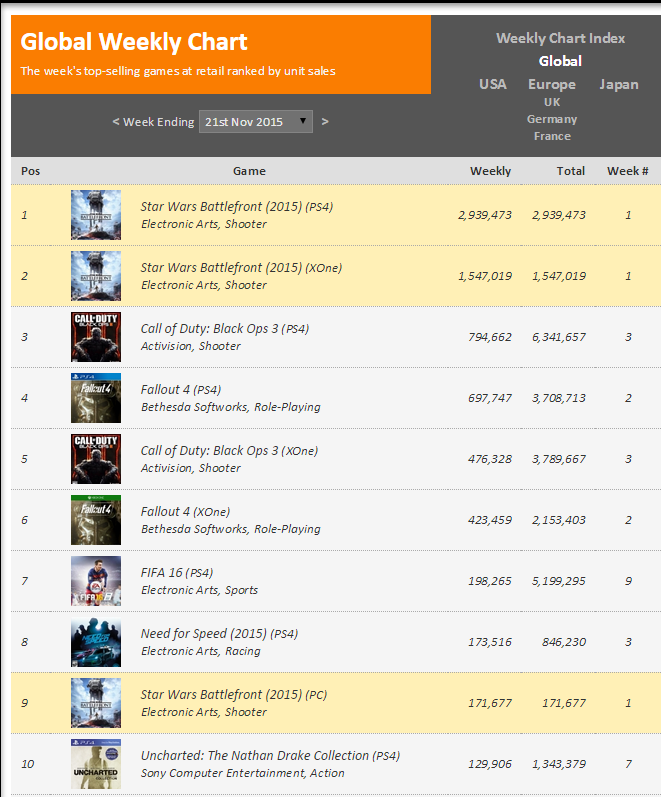The image size is (661, 797).
Task: Open the Week Ending date dropdown
Action: coord(256,121)
